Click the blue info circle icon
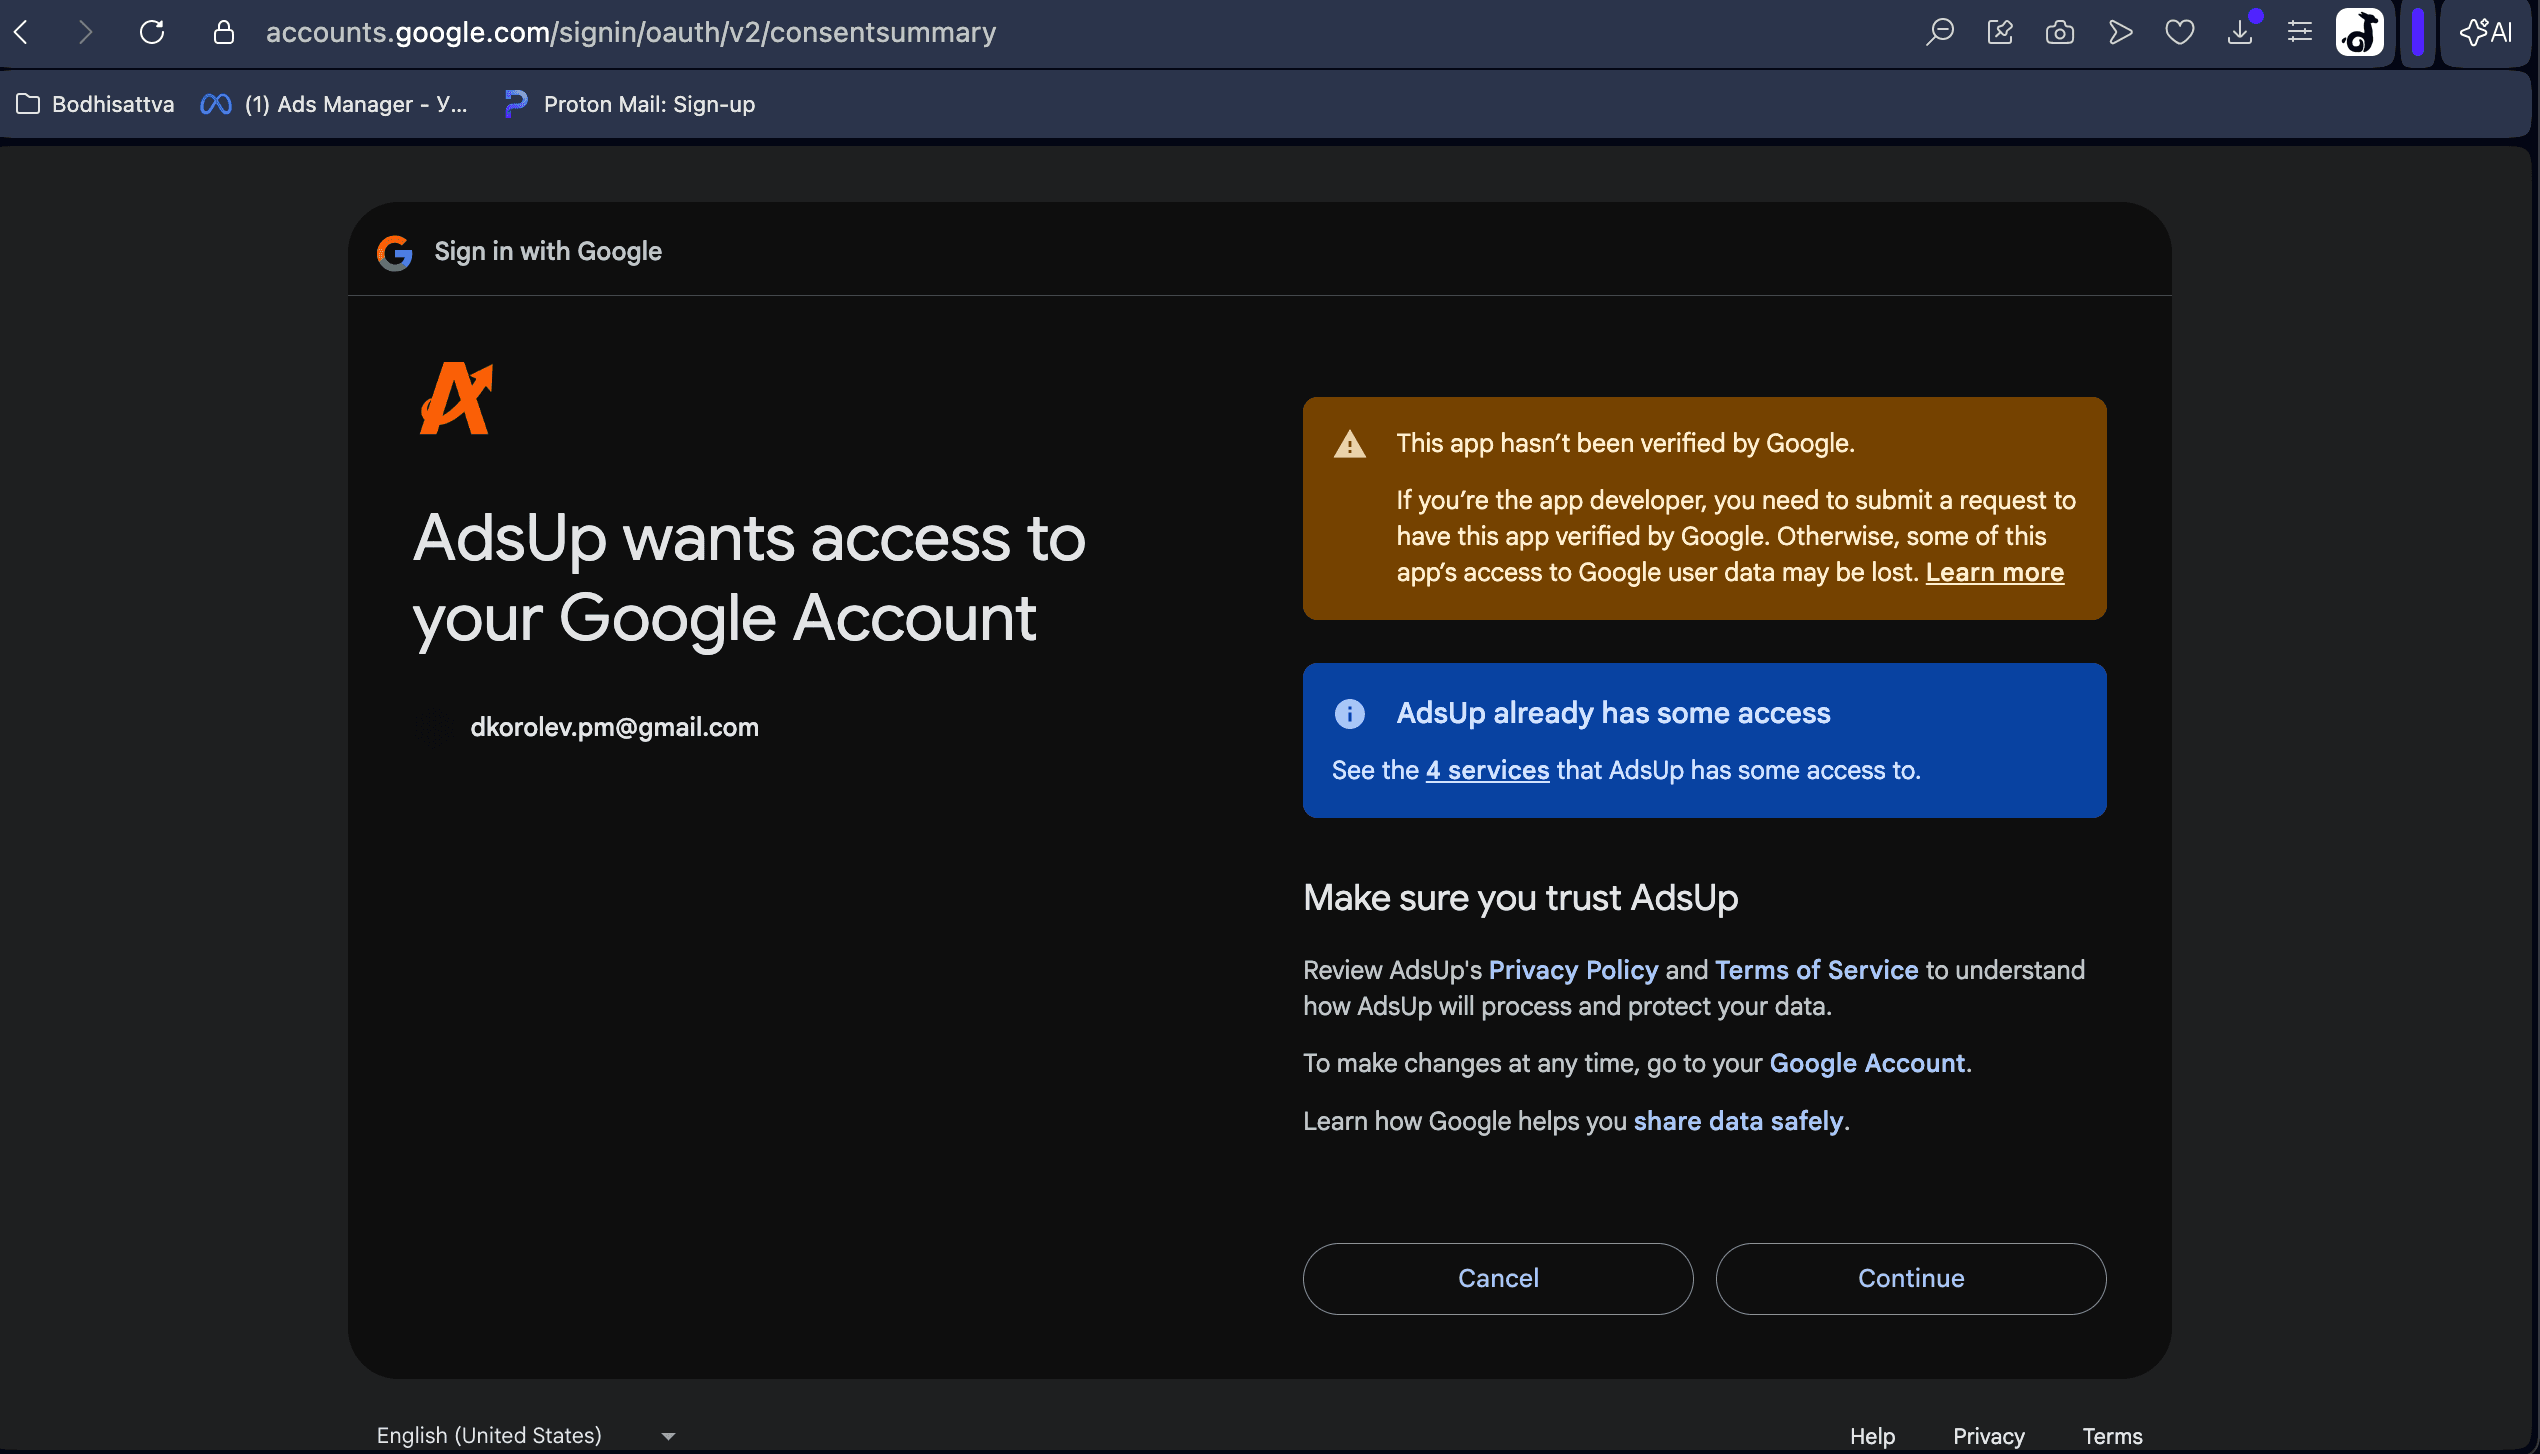This screenshot has height=1454, width=2540. coord(1350,713)
